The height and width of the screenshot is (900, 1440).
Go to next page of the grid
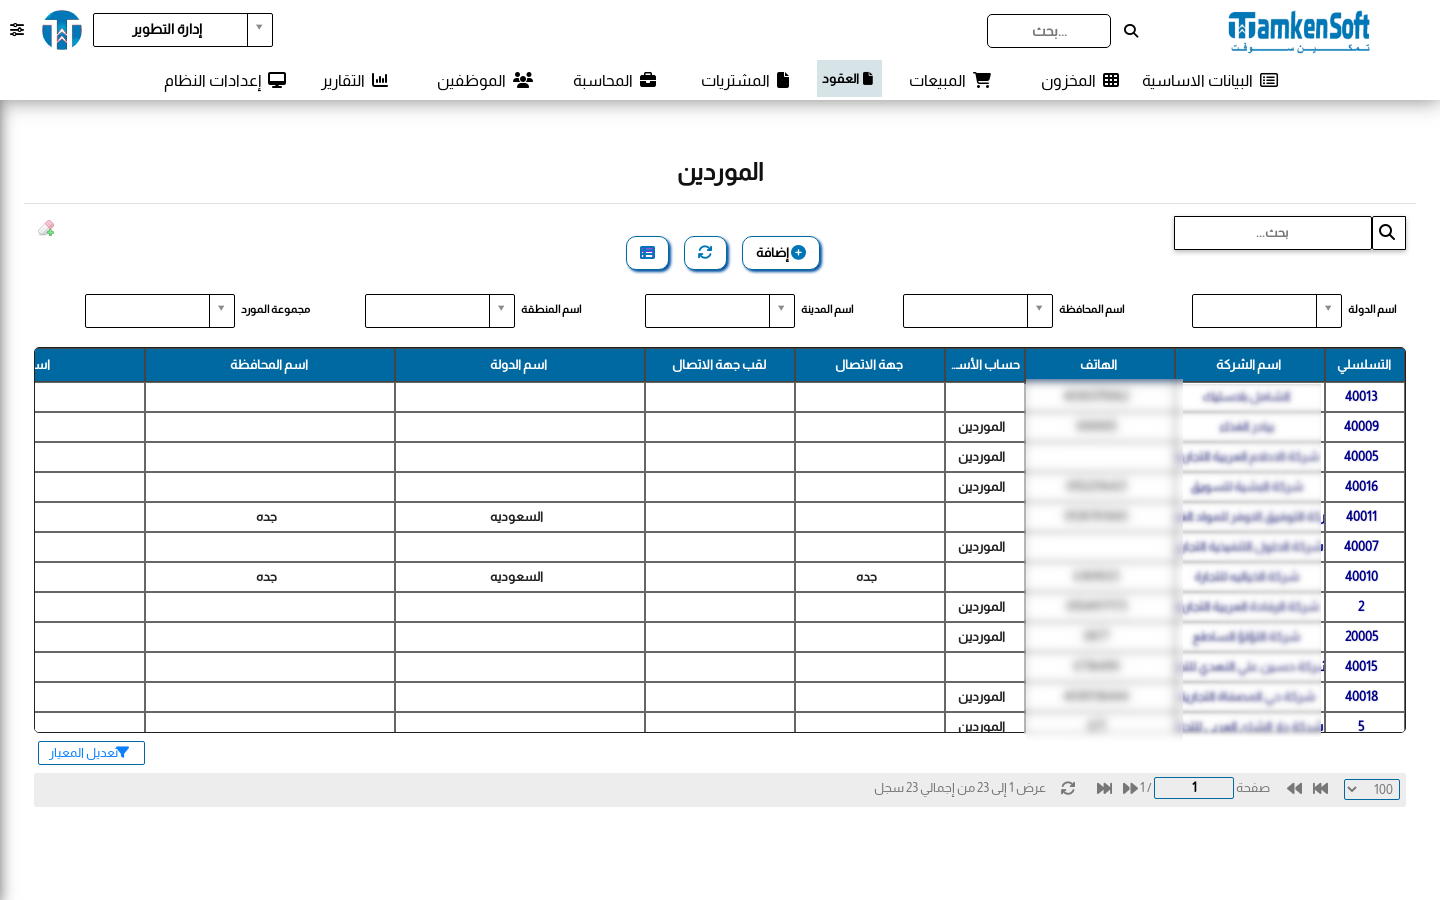(1130, 789)
